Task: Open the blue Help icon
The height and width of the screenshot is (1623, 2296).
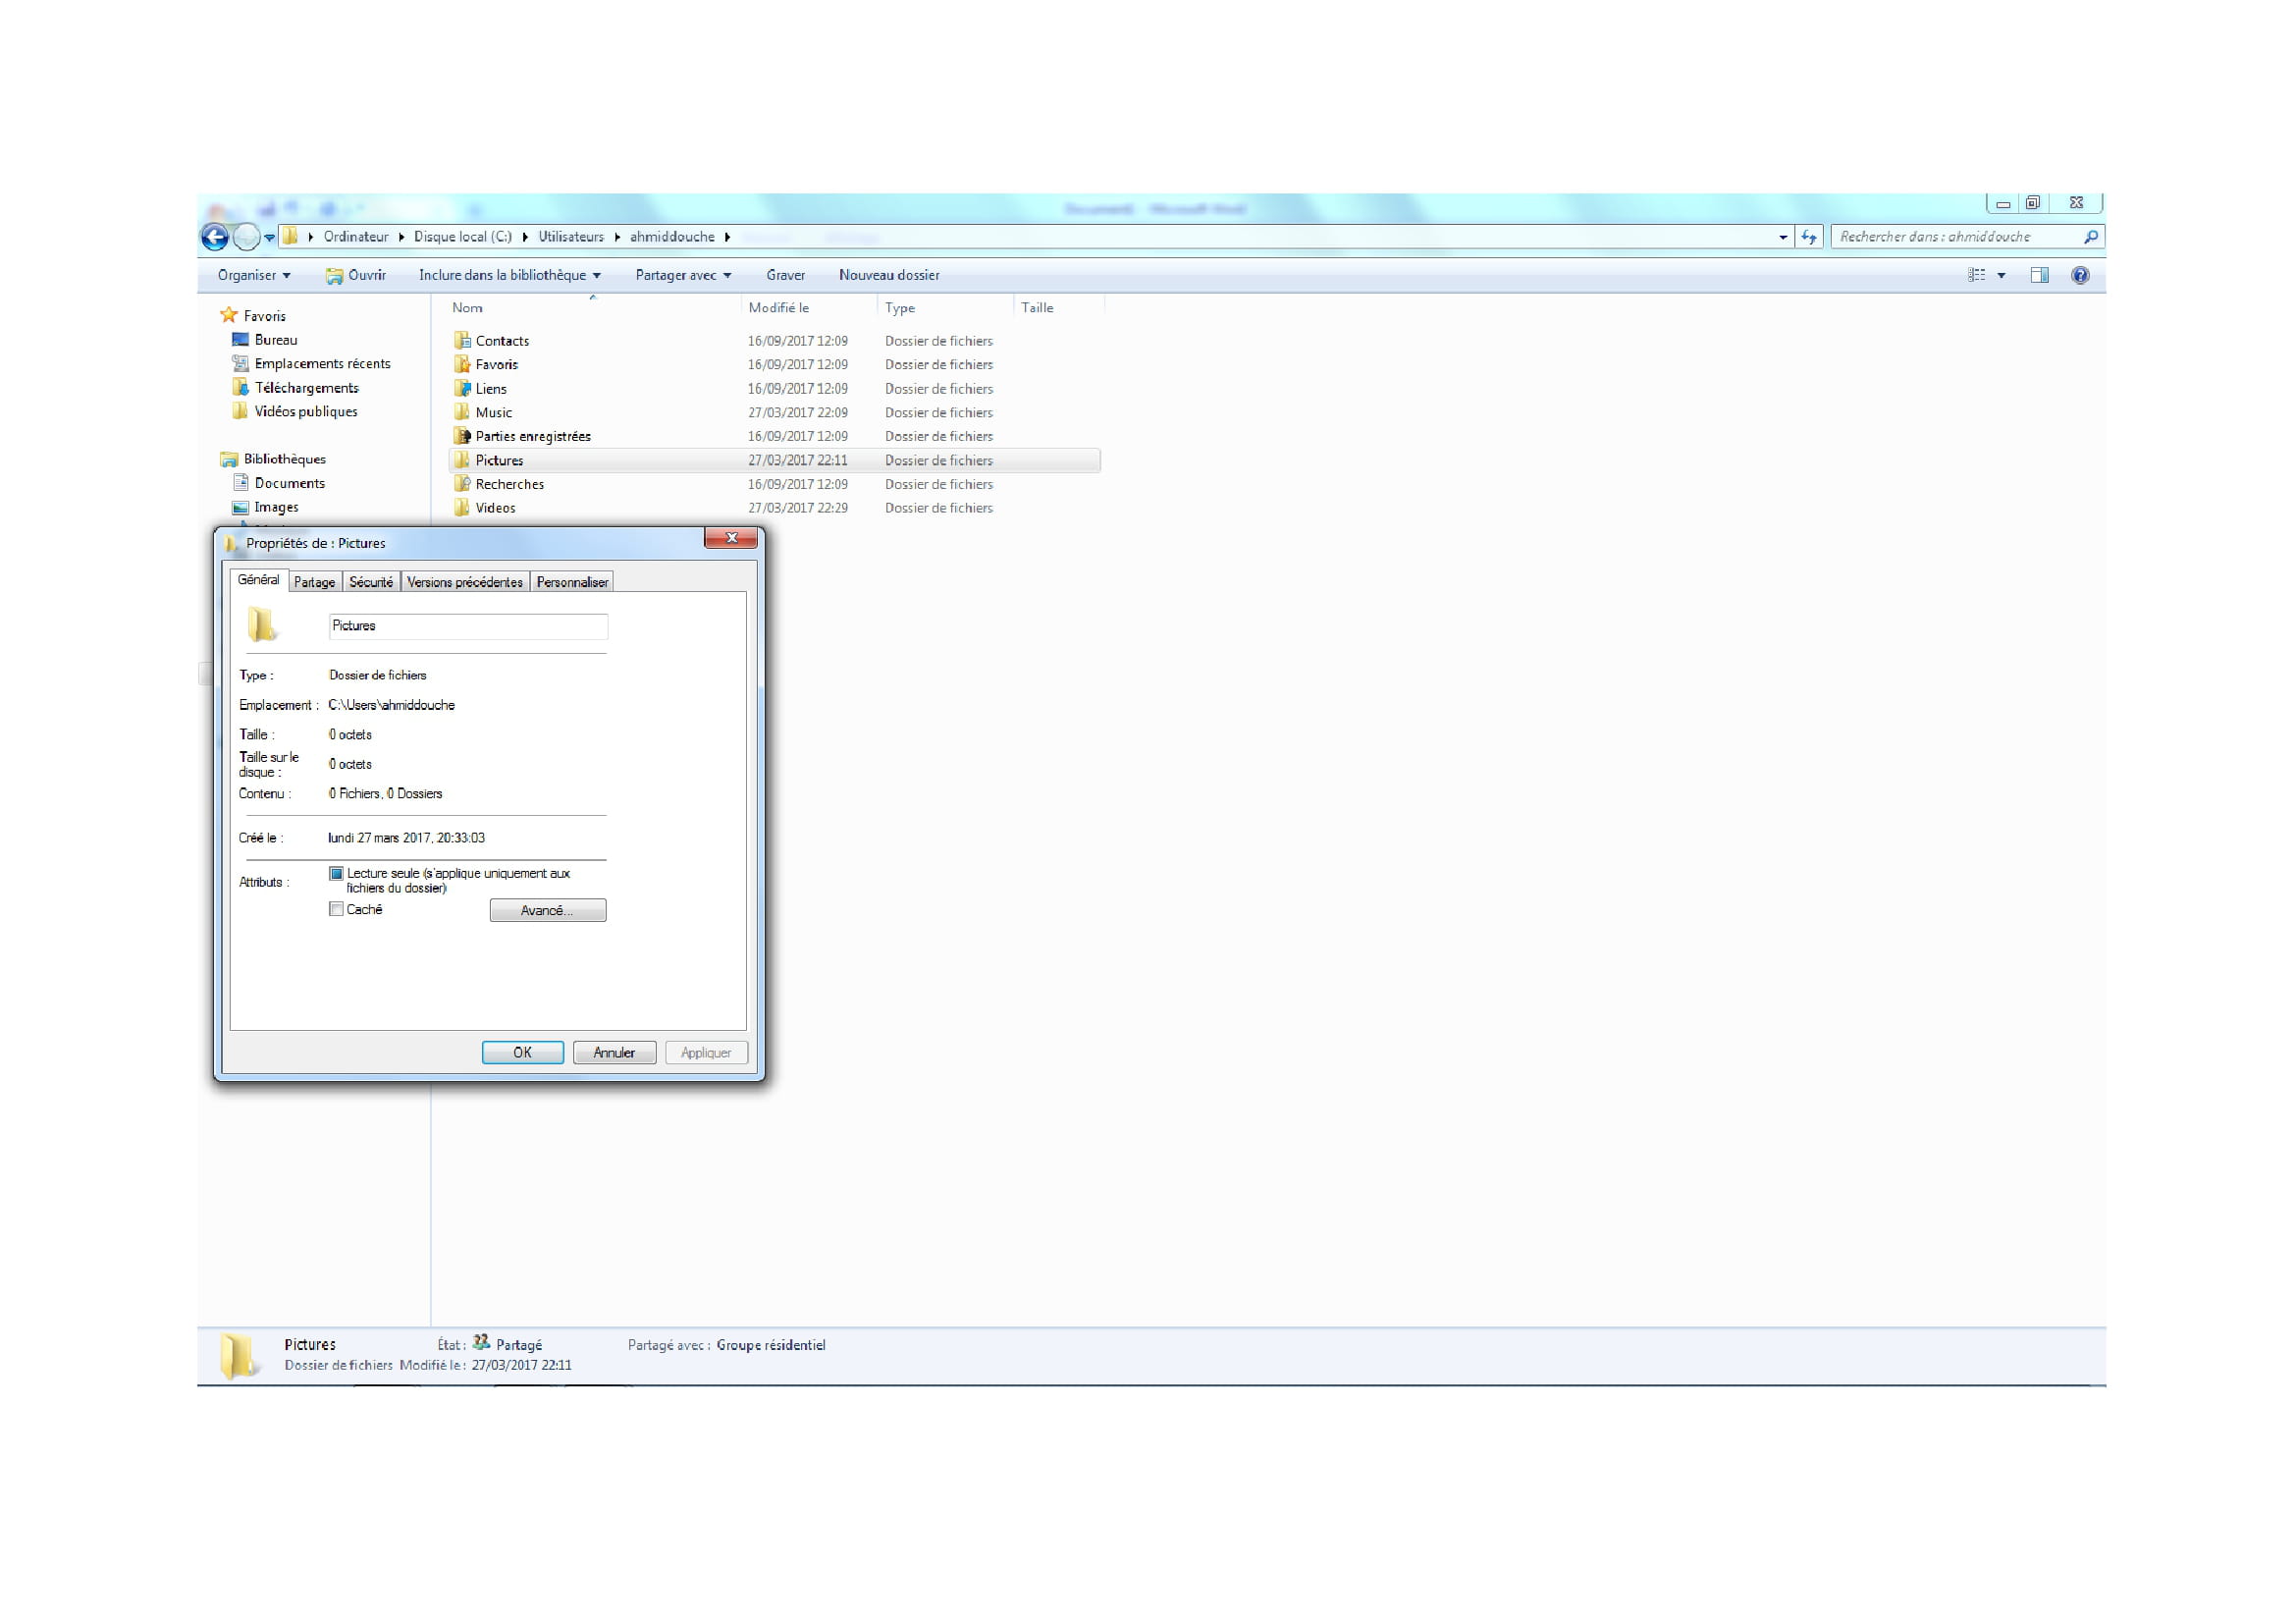Action: click(x=2080, y=275)
